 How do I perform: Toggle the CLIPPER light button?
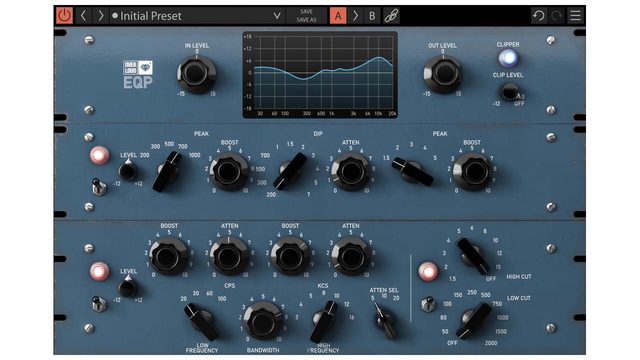(508, 58)
